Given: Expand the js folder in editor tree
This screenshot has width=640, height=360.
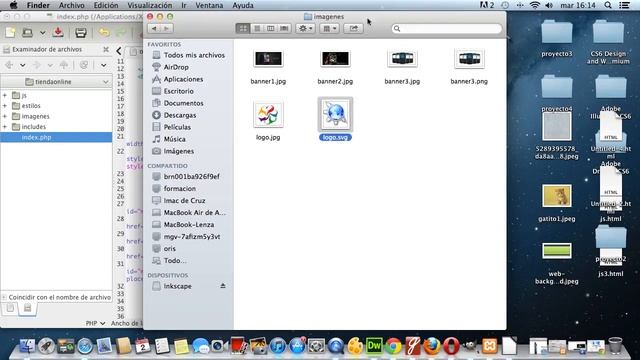Looking at the screenshot, I should [5, 95].
